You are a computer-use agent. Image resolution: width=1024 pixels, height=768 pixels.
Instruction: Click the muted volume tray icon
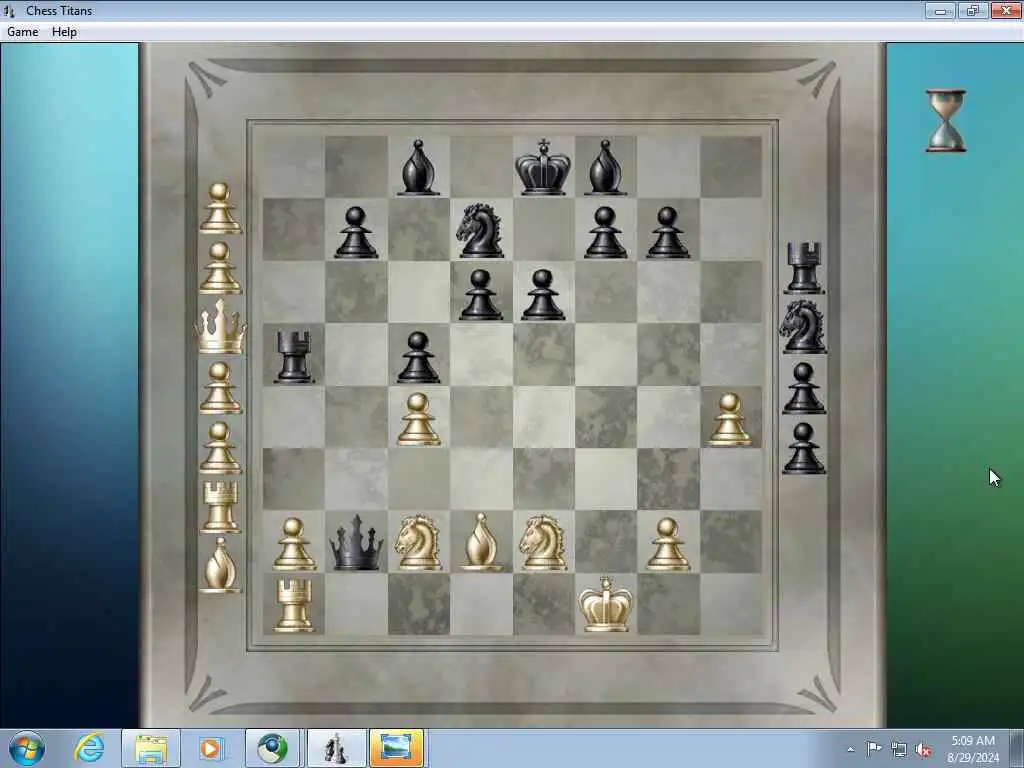[923, 750]
